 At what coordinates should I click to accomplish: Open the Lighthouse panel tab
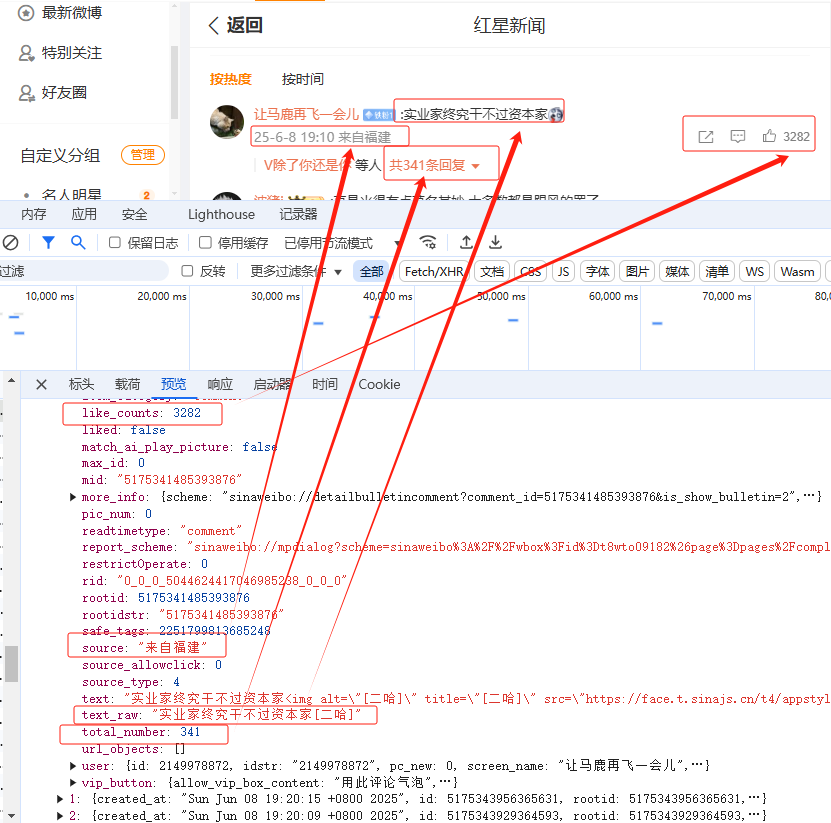(x=221, y=215)
